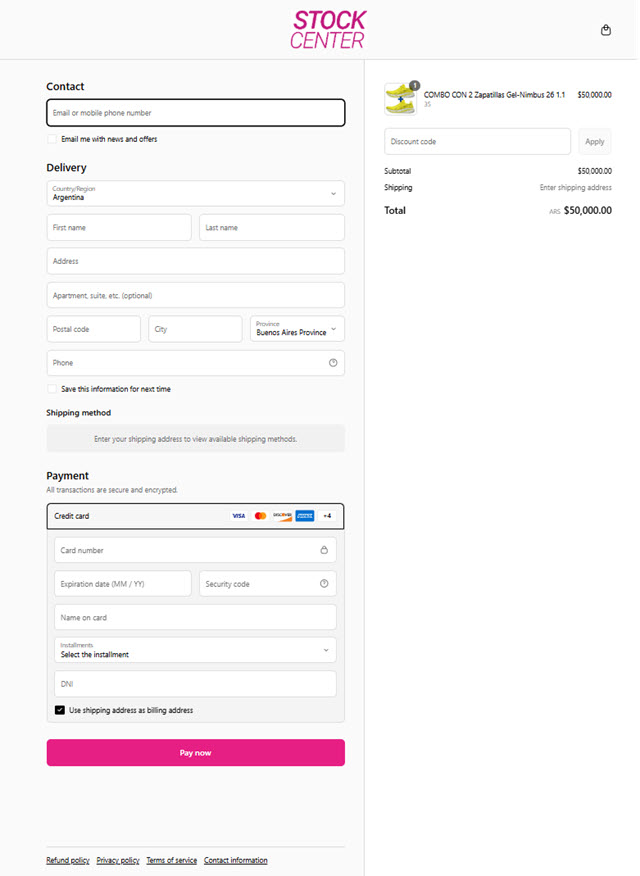
Task: Click the Phone field help icon
Action: tap(333, 363)
